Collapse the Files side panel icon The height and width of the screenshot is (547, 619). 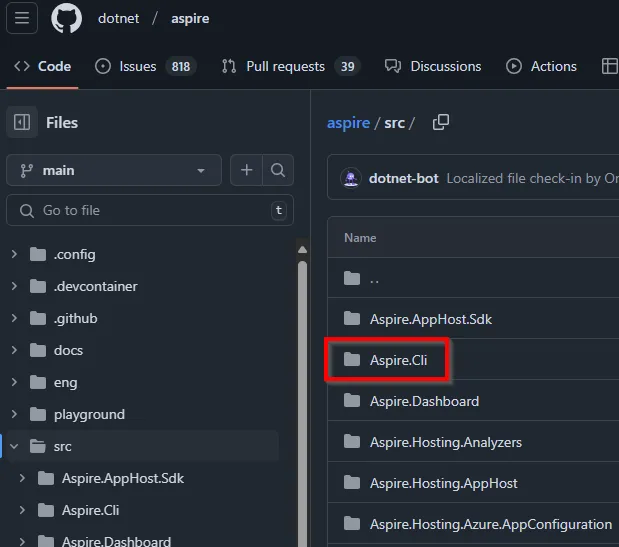21,123
